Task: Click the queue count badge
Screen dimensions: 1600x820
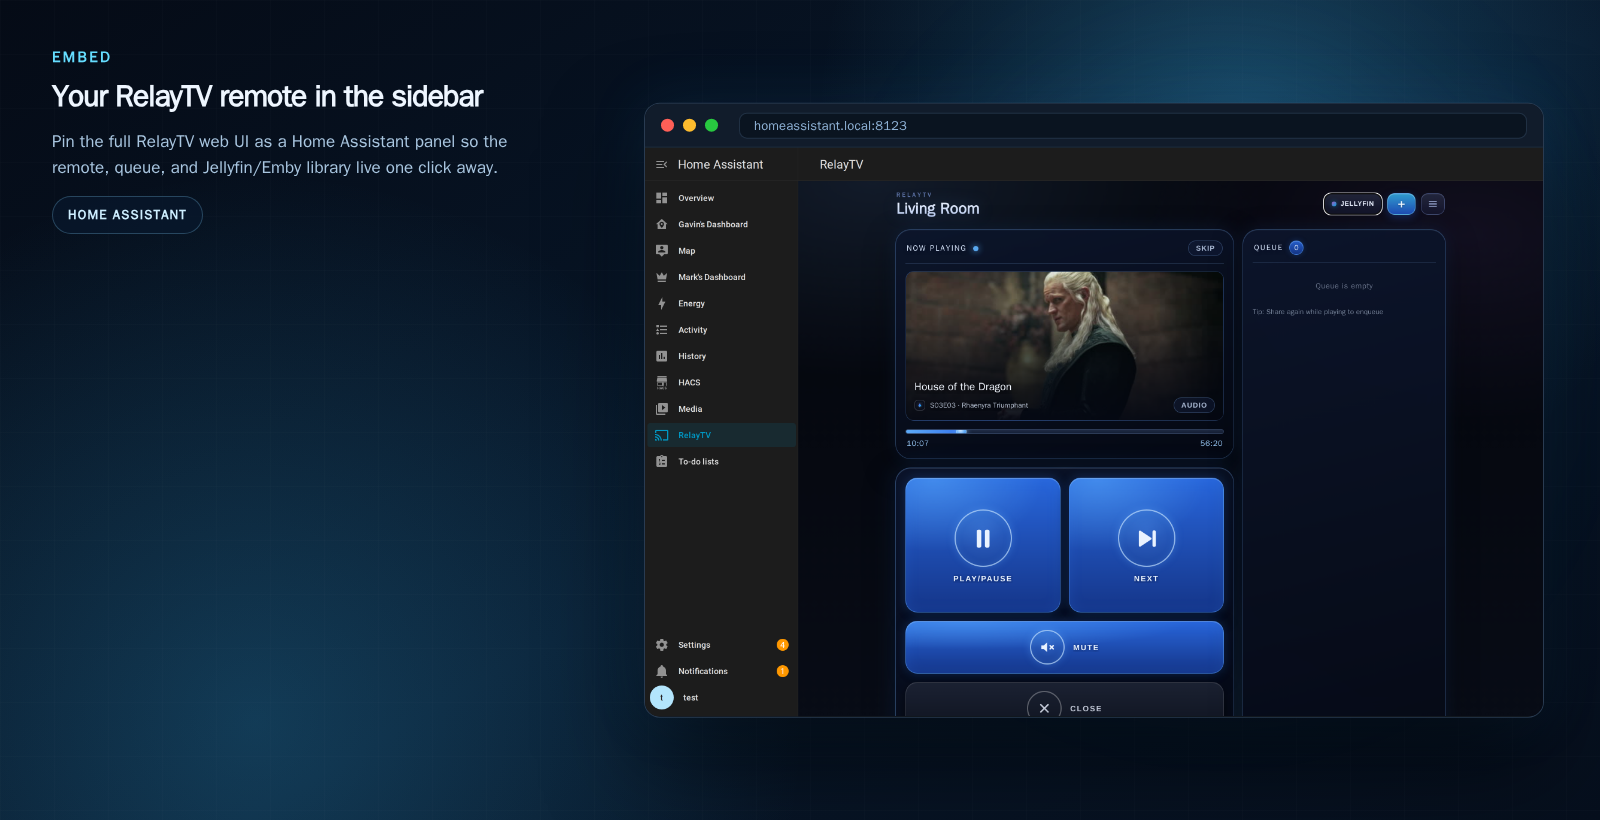Action: 1296,248
